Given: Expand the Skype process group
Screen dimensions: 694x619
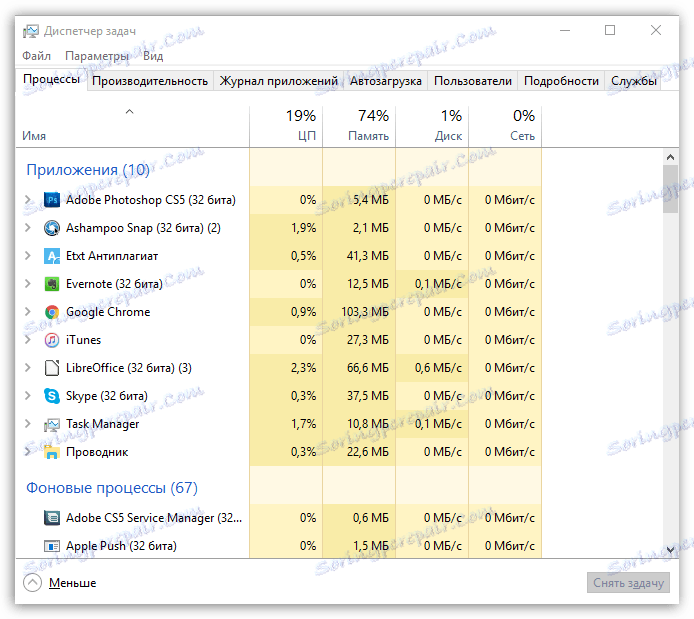Looking at the screenshot, I should click(x=27, y=395).
